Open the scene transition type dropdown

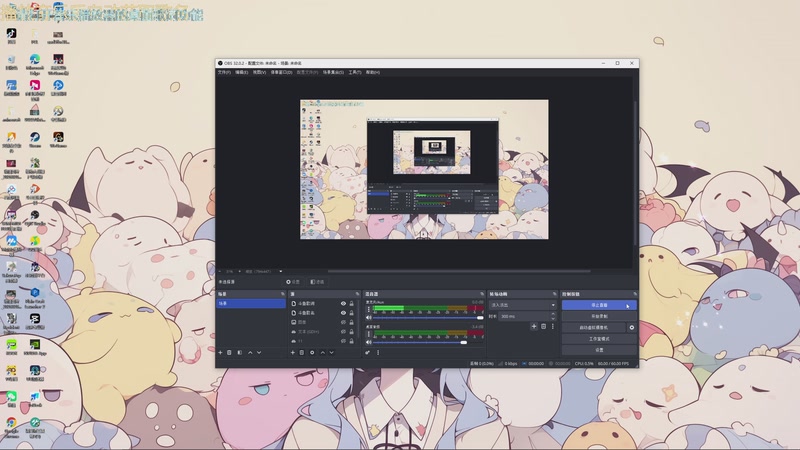pos(522,305)
